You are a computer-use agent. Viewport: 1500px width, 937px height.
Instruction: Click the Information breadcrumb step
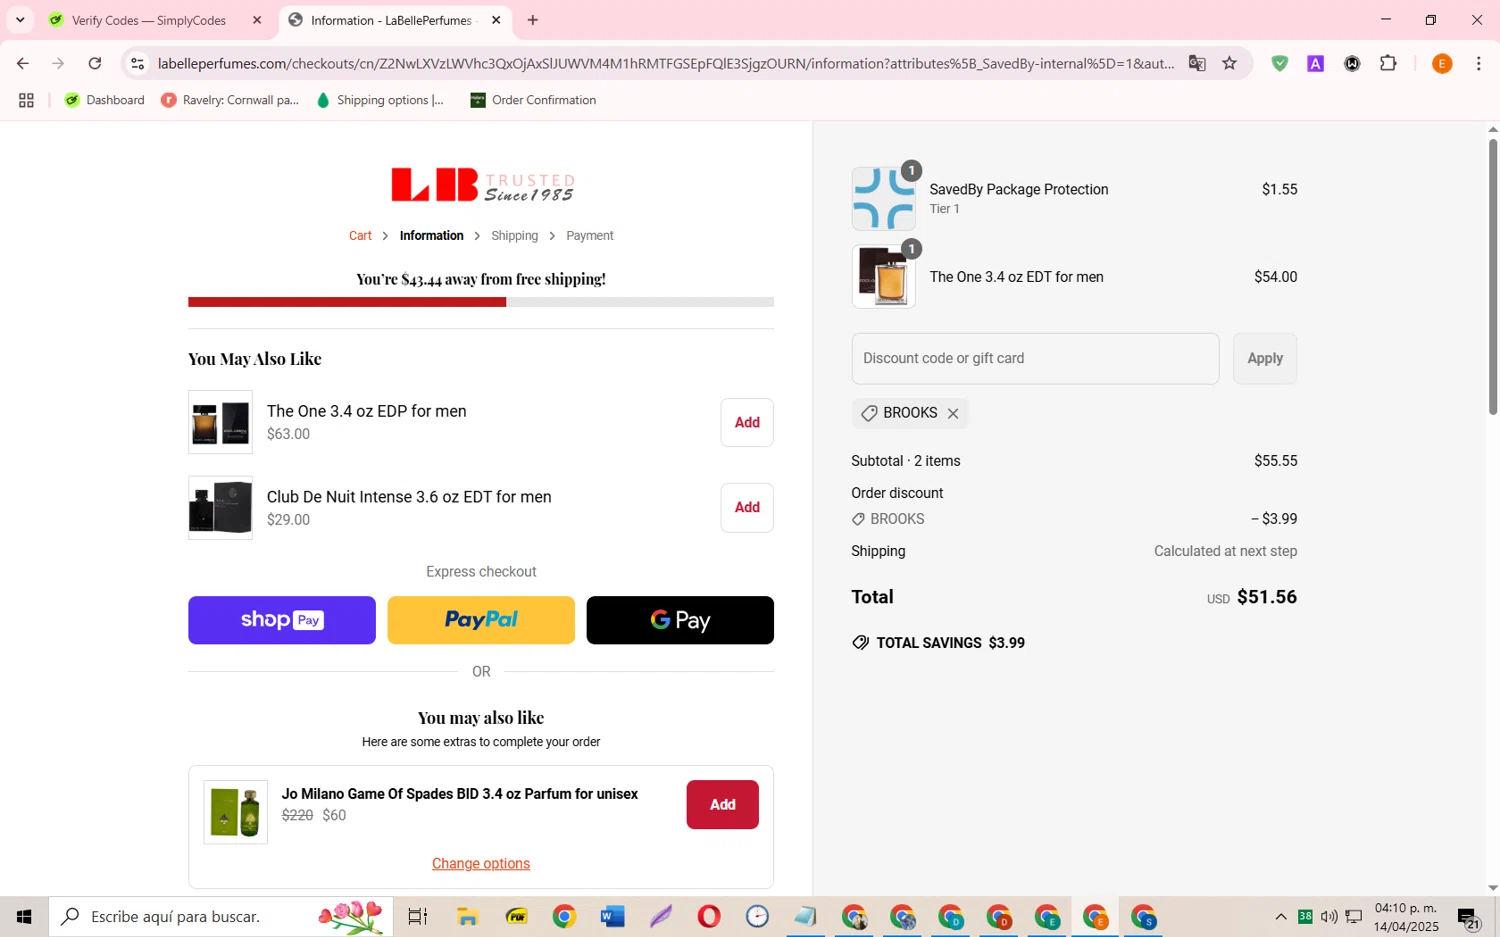(432, 236)
